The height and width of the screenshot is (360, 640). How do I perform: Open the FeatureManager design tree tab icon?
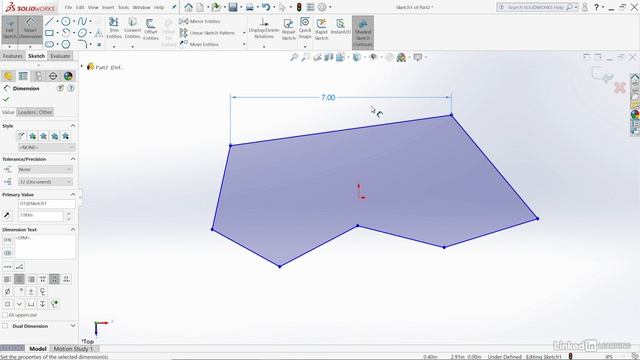(8, 76)
